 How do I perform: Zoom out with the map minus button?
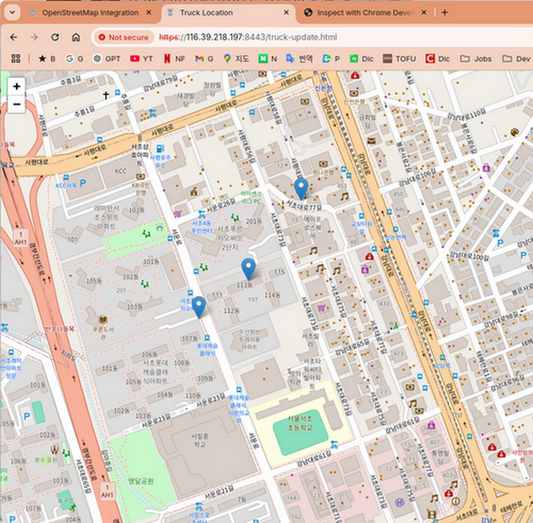click(16, 104)
